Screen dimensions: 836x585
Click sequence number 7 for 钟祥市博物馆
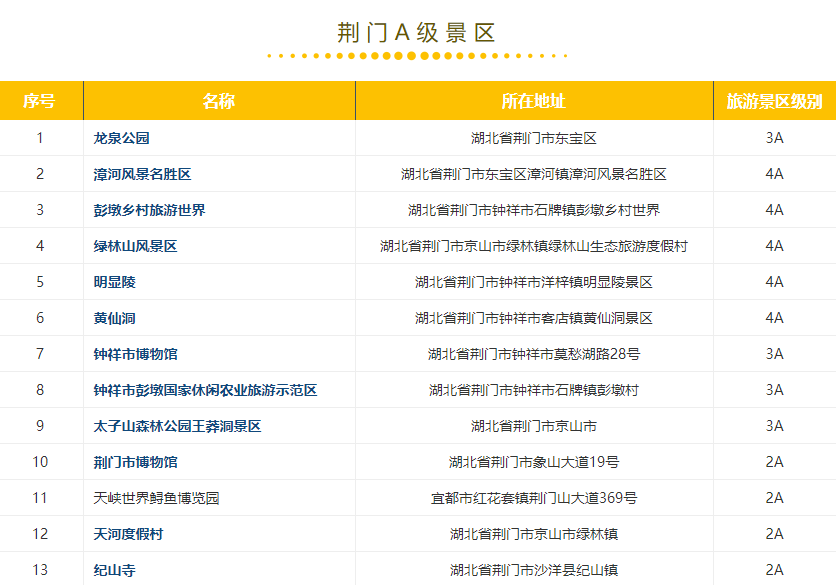click(40, 354)
